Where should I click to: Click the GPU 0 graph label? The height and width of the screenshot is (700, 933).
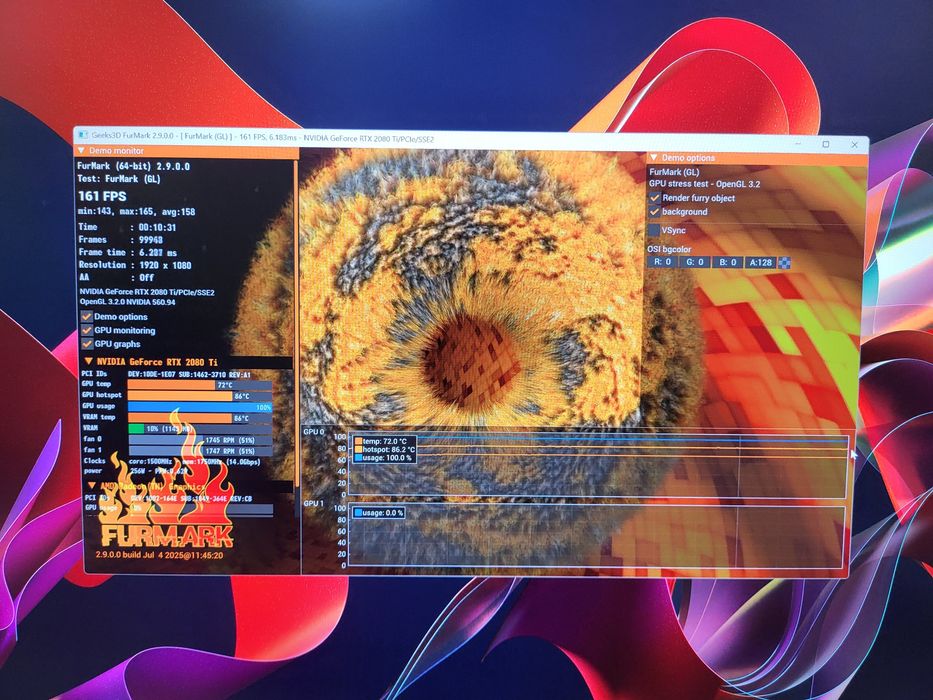(x=314, y=432)
